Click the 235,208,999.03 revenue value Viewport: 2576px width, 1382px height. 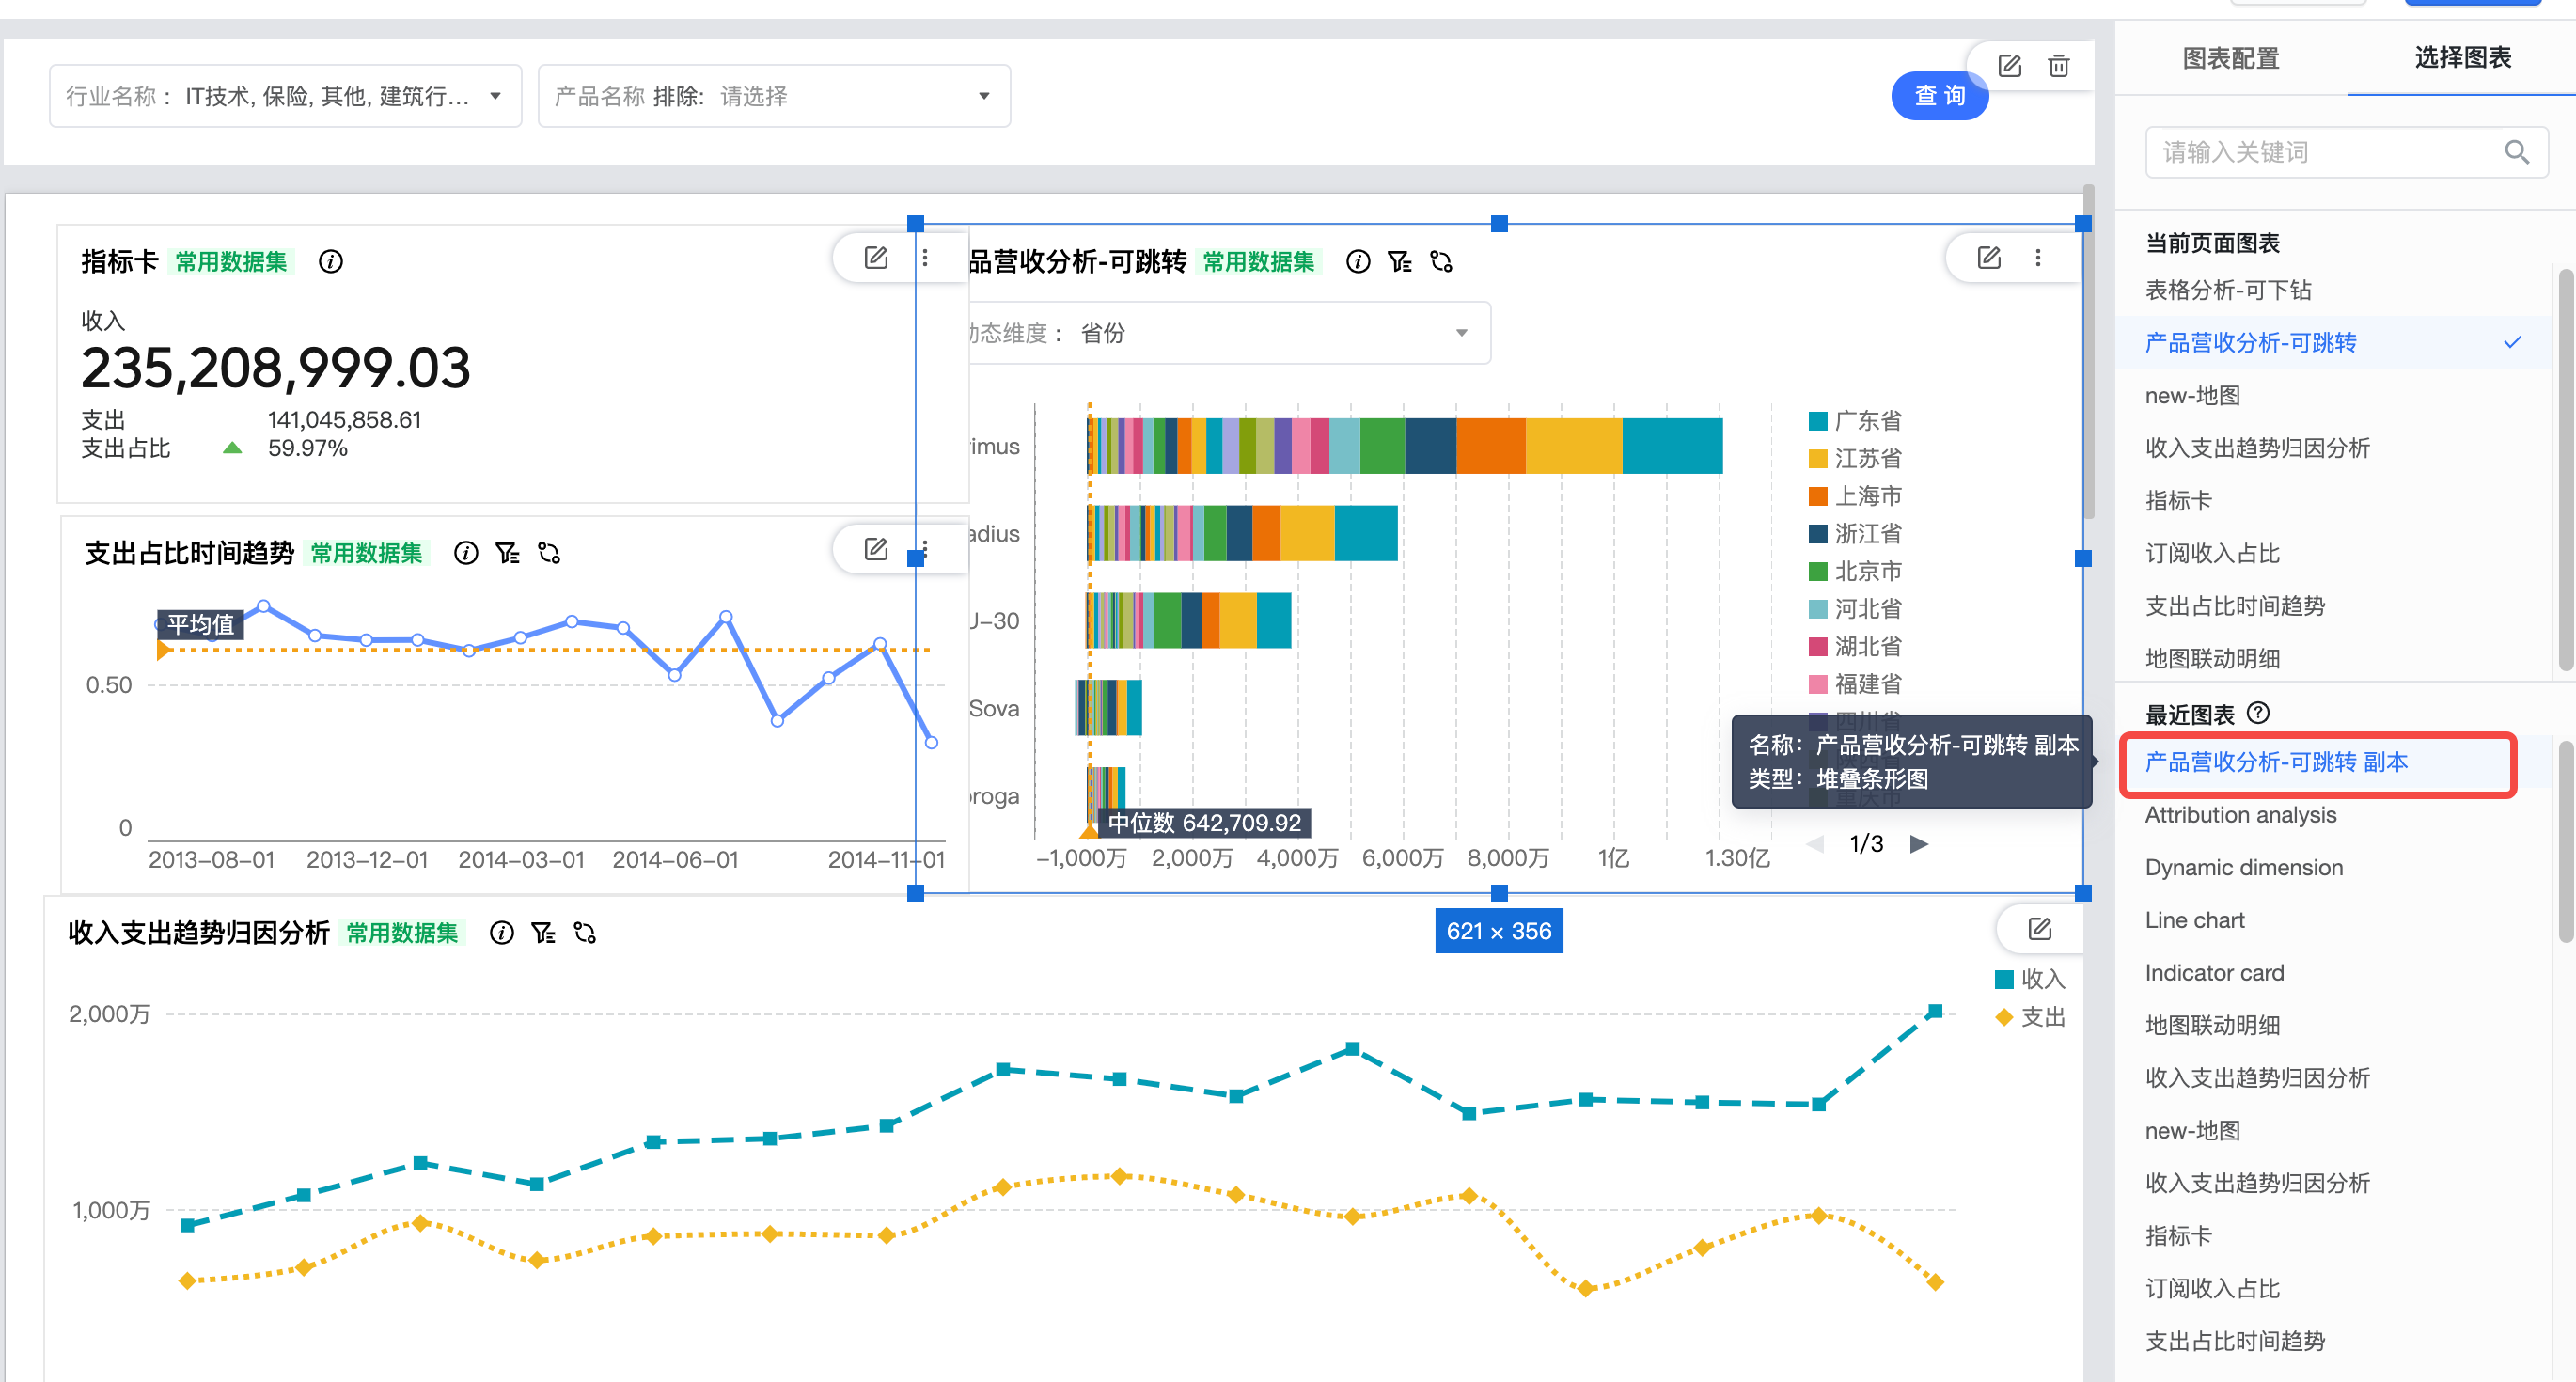click(275, 368)
